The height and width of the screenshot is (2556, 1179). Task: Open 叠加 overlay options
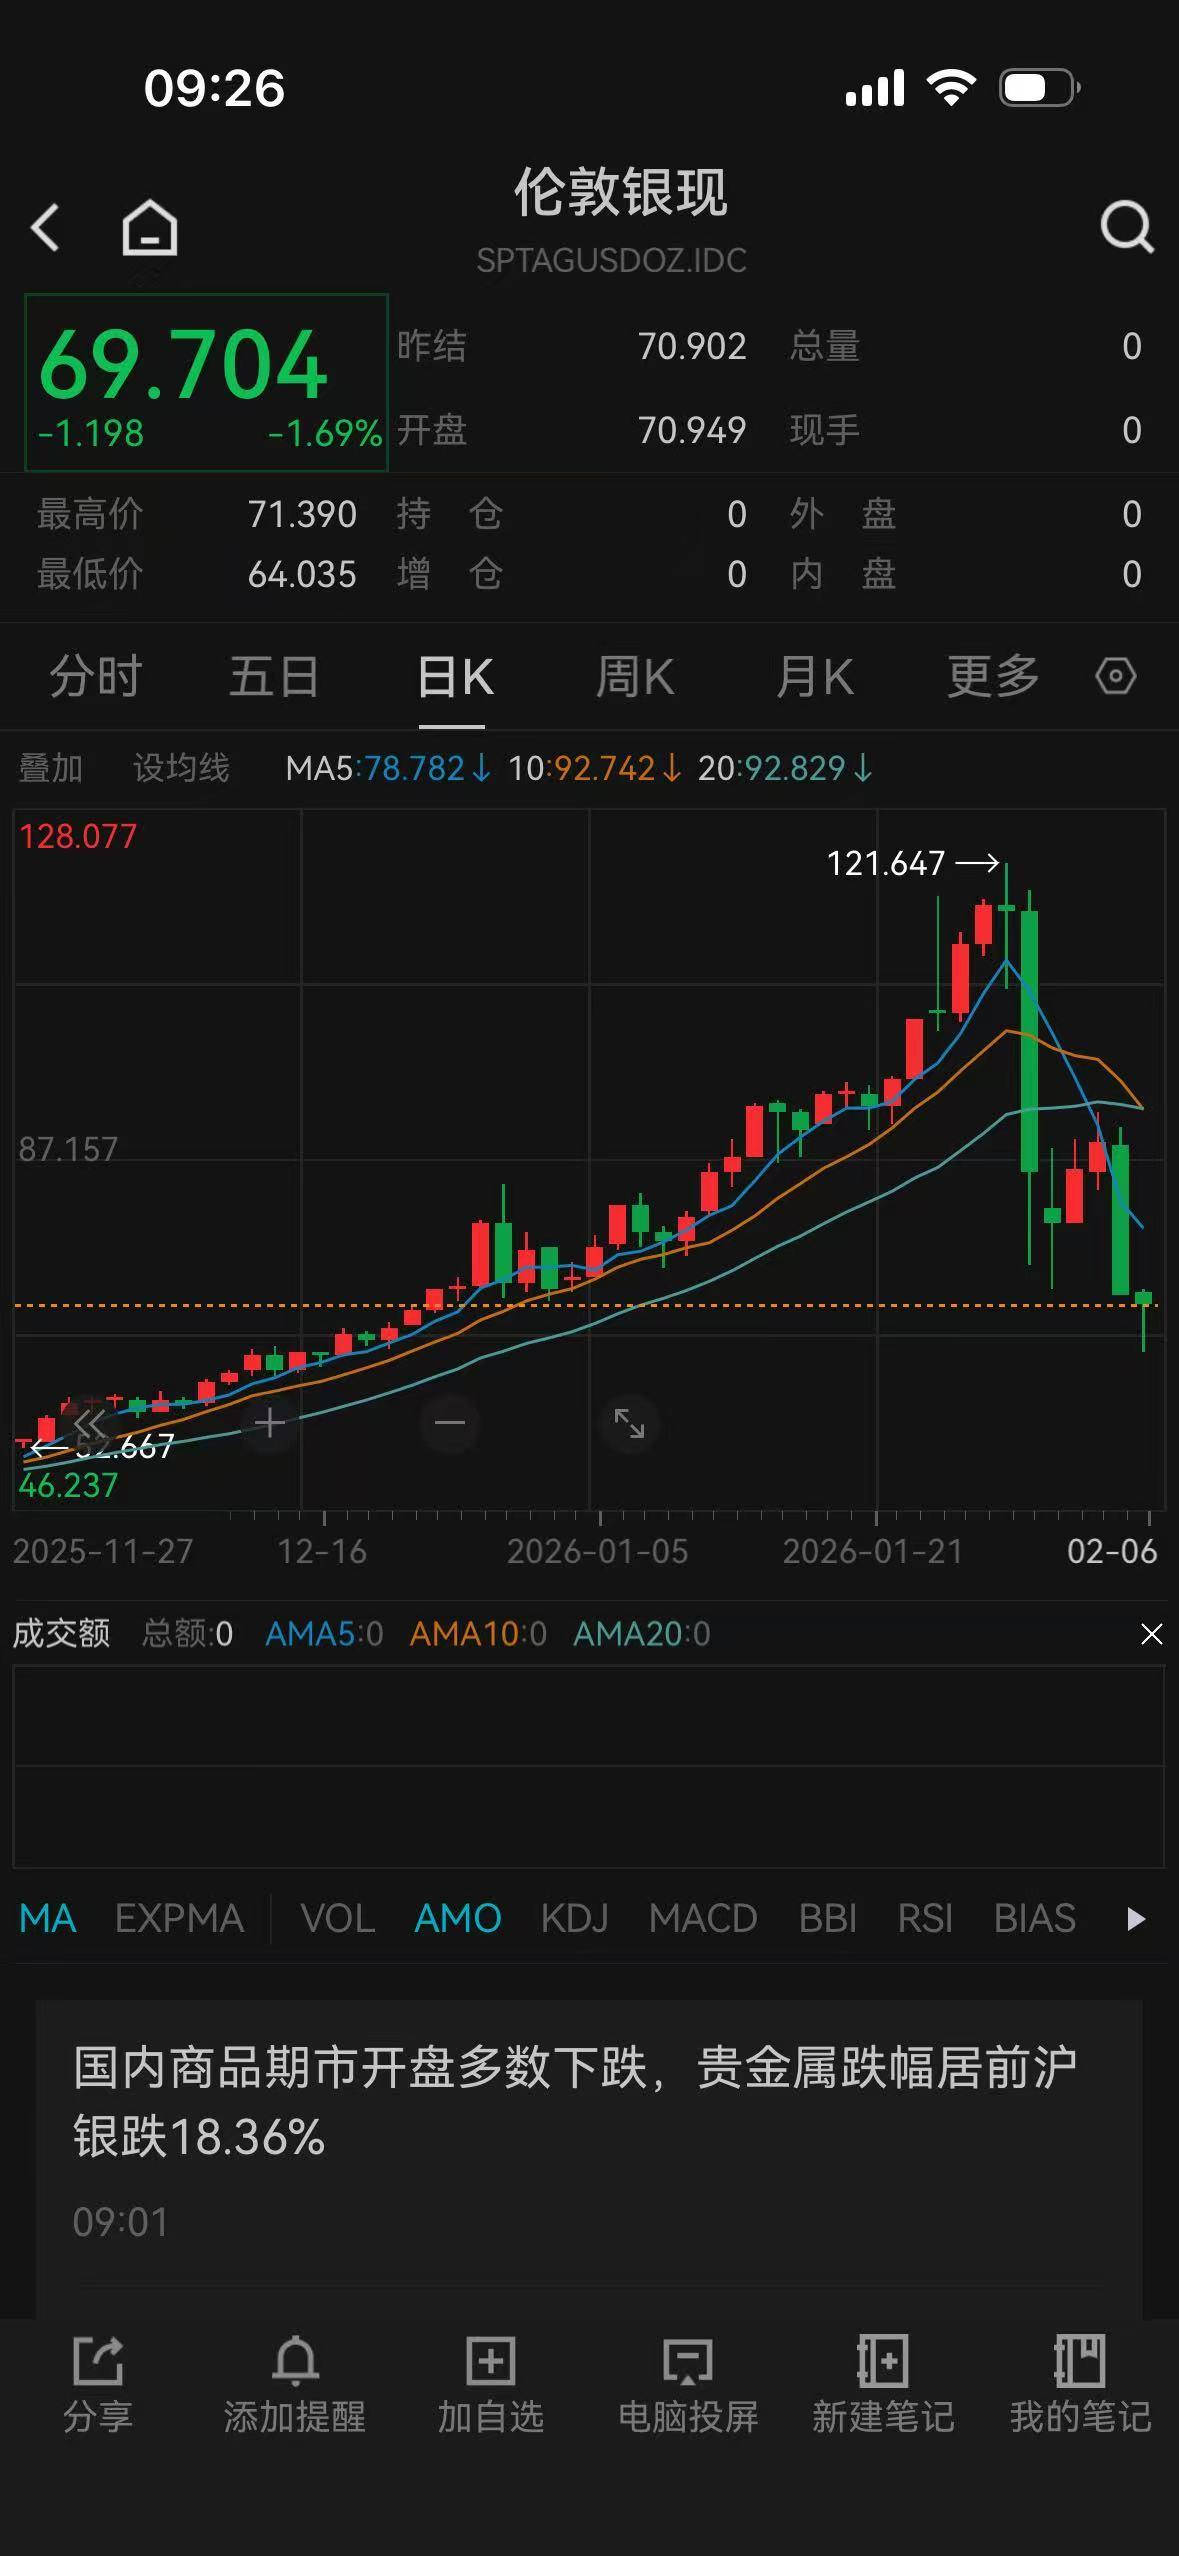[x=51, y=768]
